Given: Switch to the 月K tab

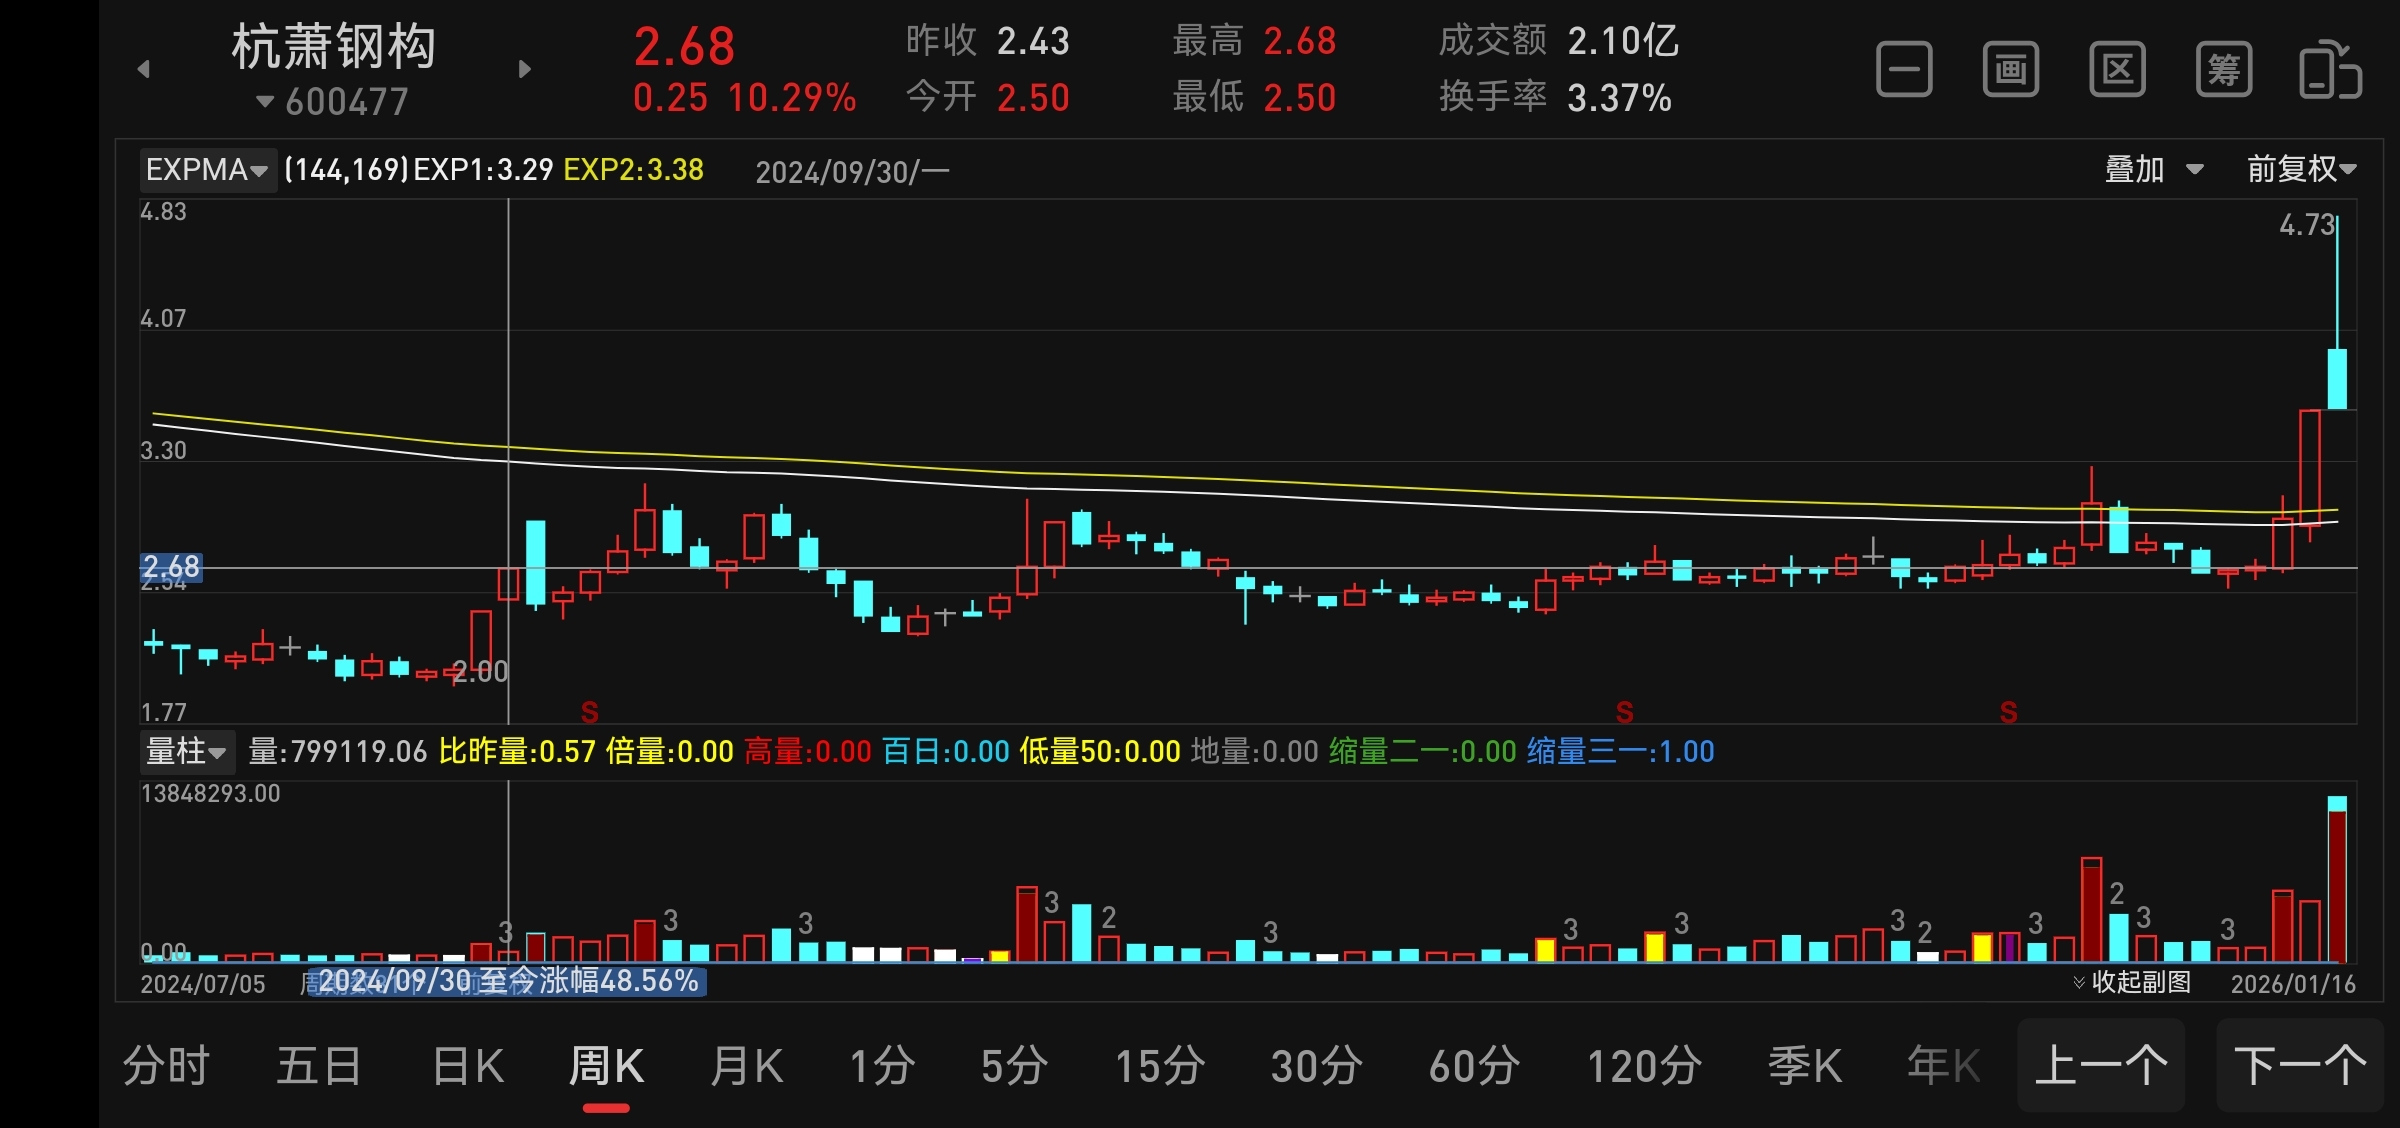Looking at the screenshot, I should (746, 1066).
